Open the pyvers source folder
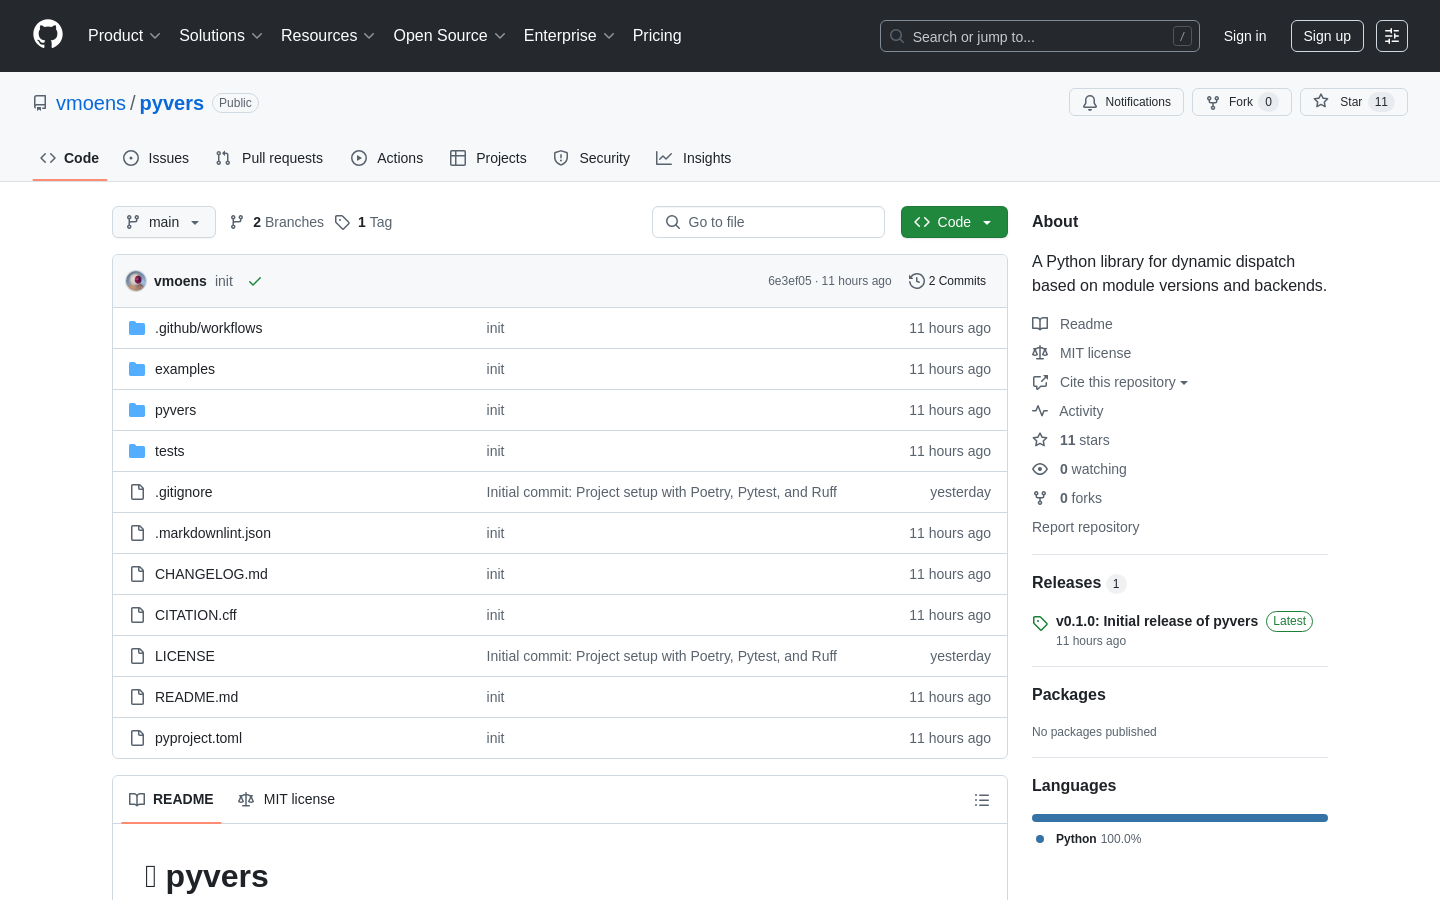This screenshot has width=1440, height=900. (175, 410)
